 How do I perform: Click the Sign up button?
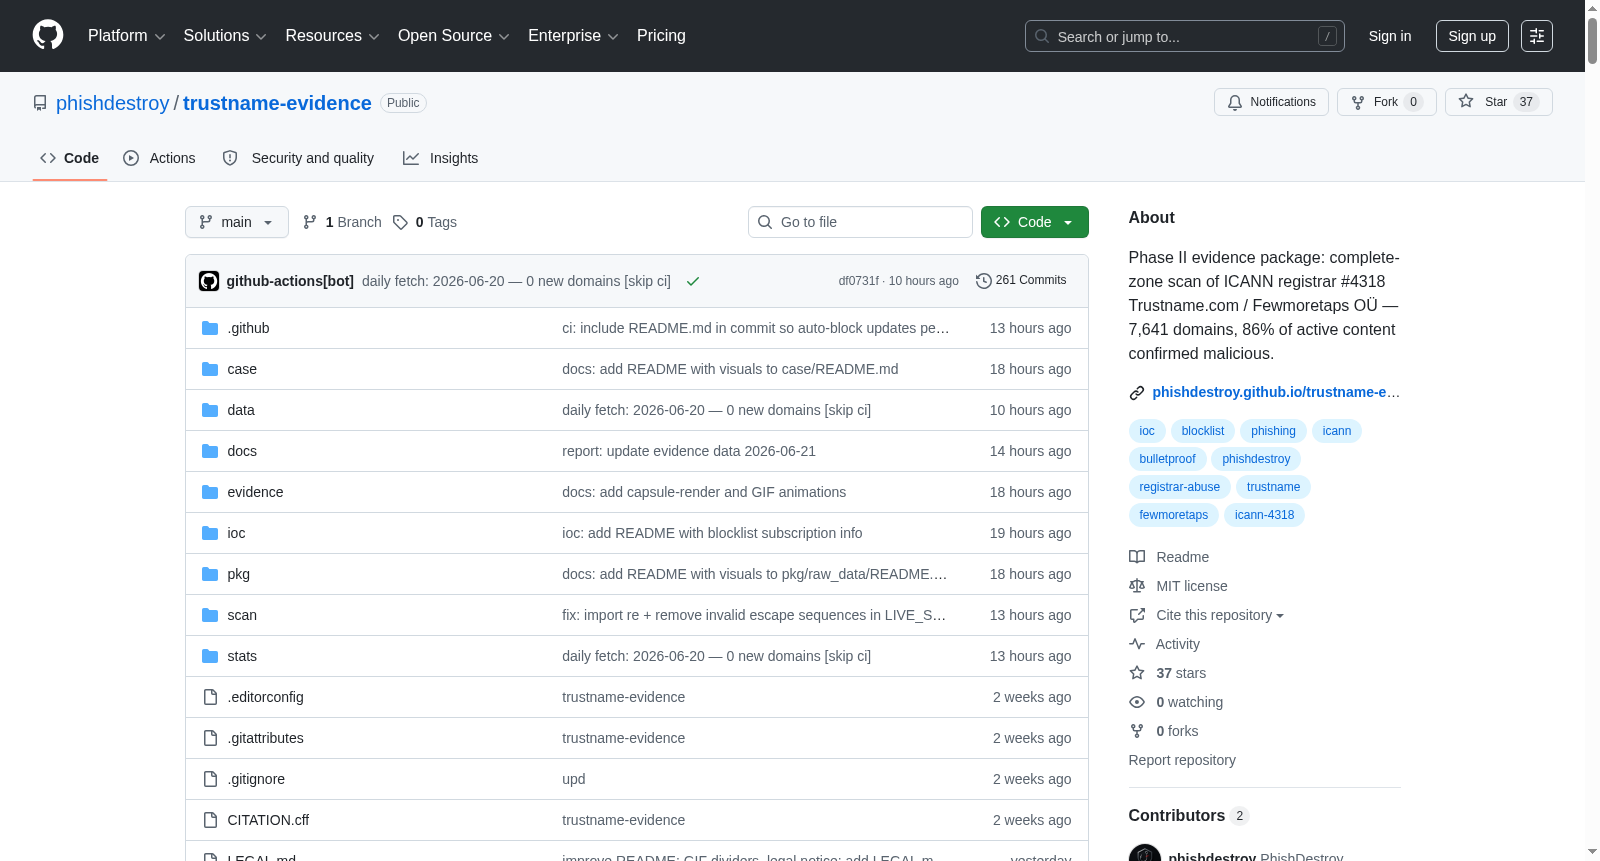coord(1472,36)
